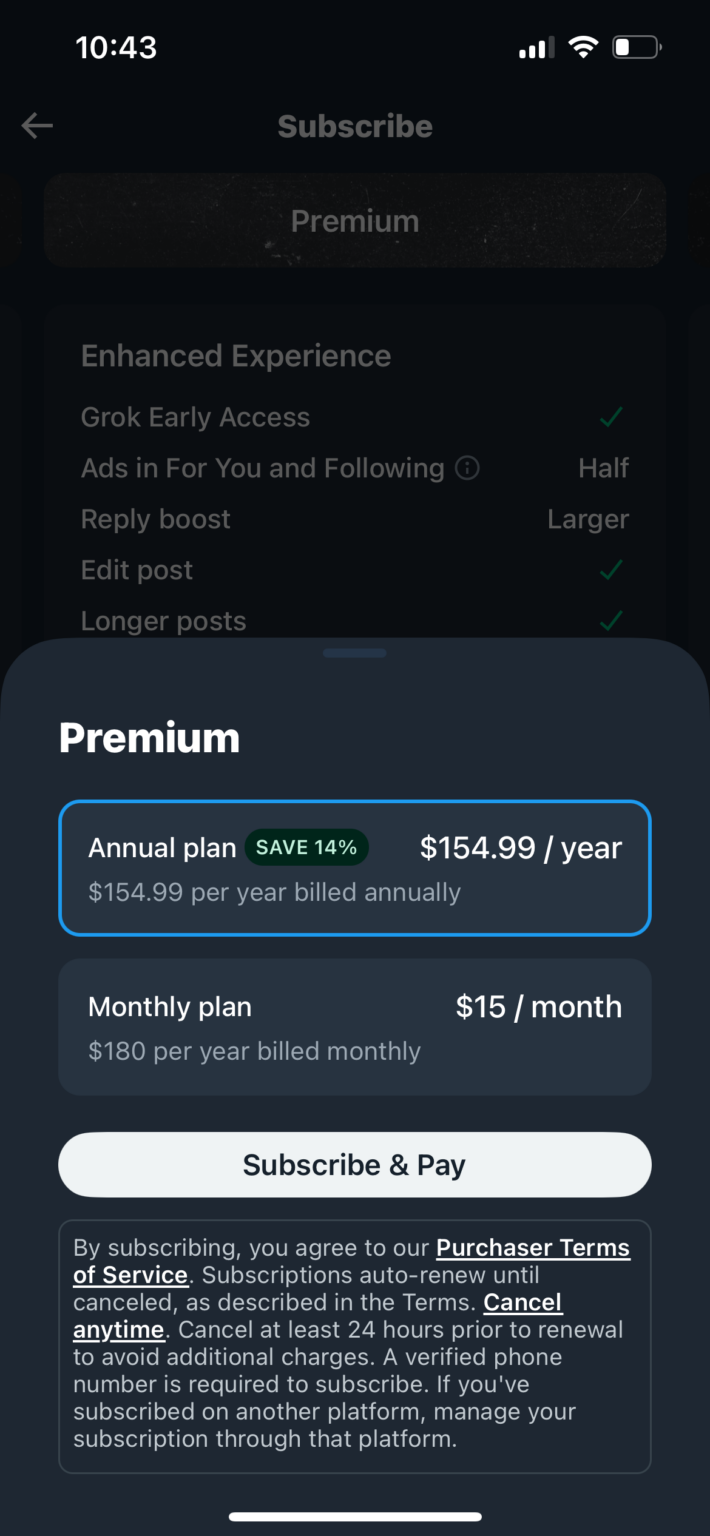
Task: Click the green checkmark beside Grok Early Access
Action: pos(610,416)
